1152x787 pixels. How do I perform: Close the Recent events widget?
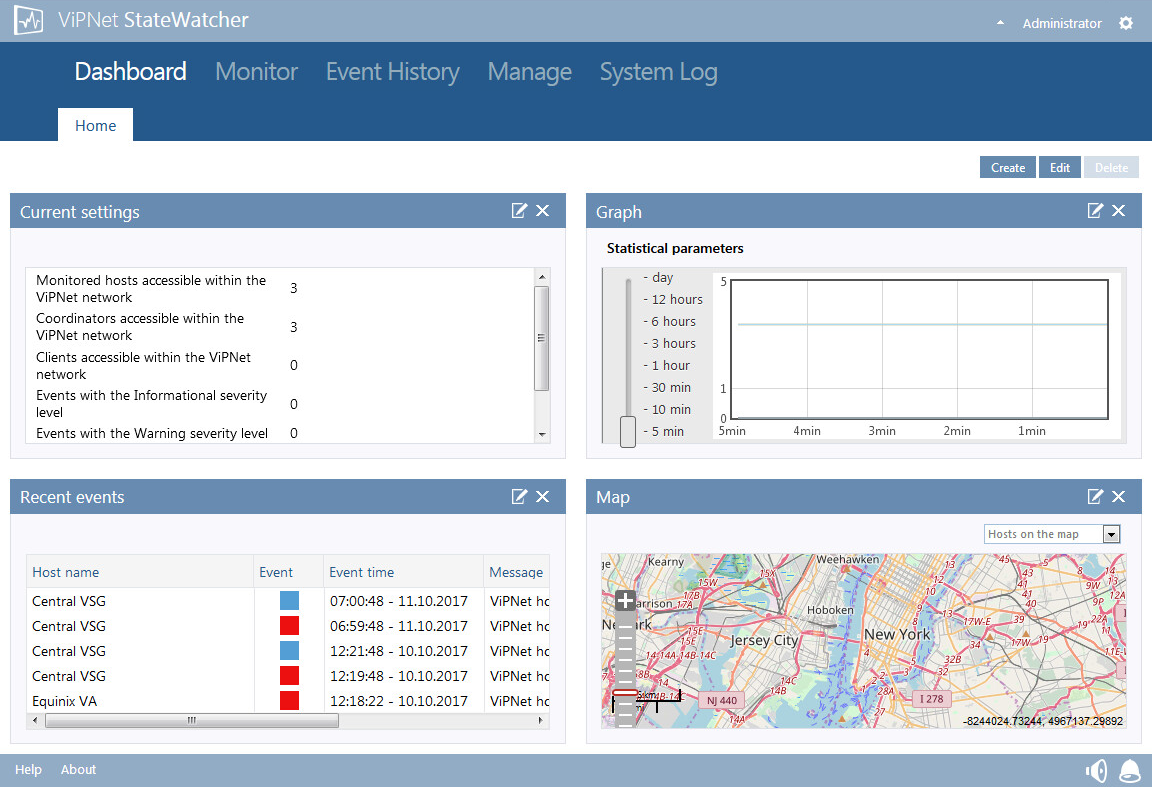542,497
